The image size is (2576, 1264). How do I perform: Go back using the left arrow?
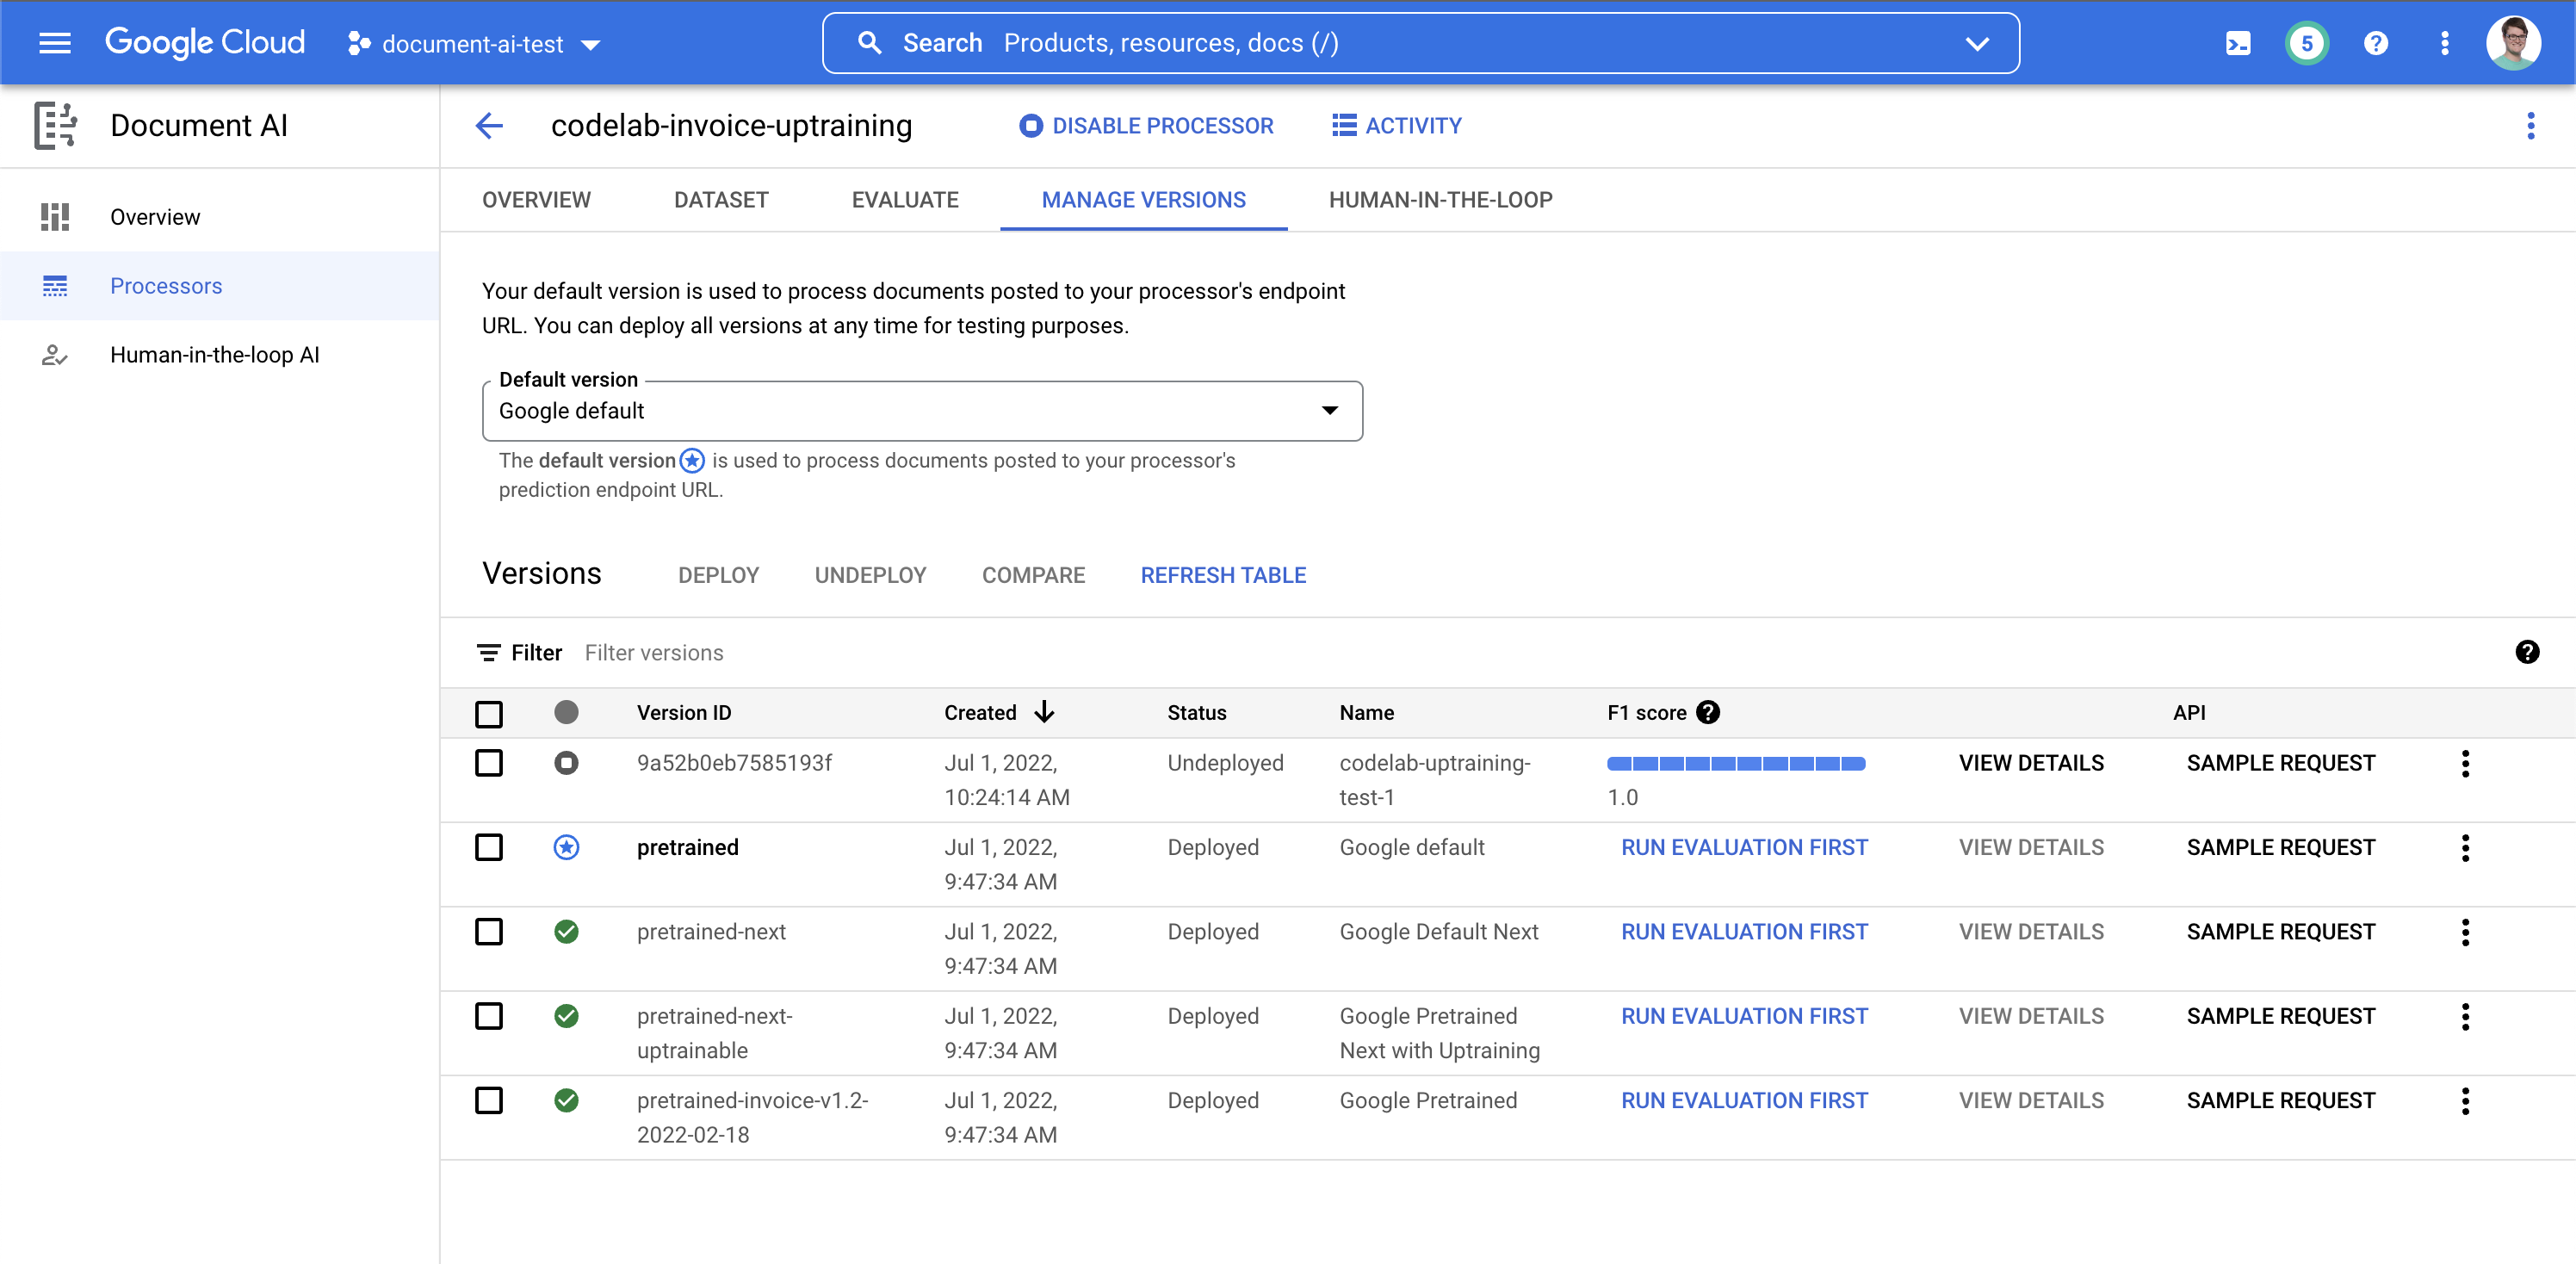[489, 125]
